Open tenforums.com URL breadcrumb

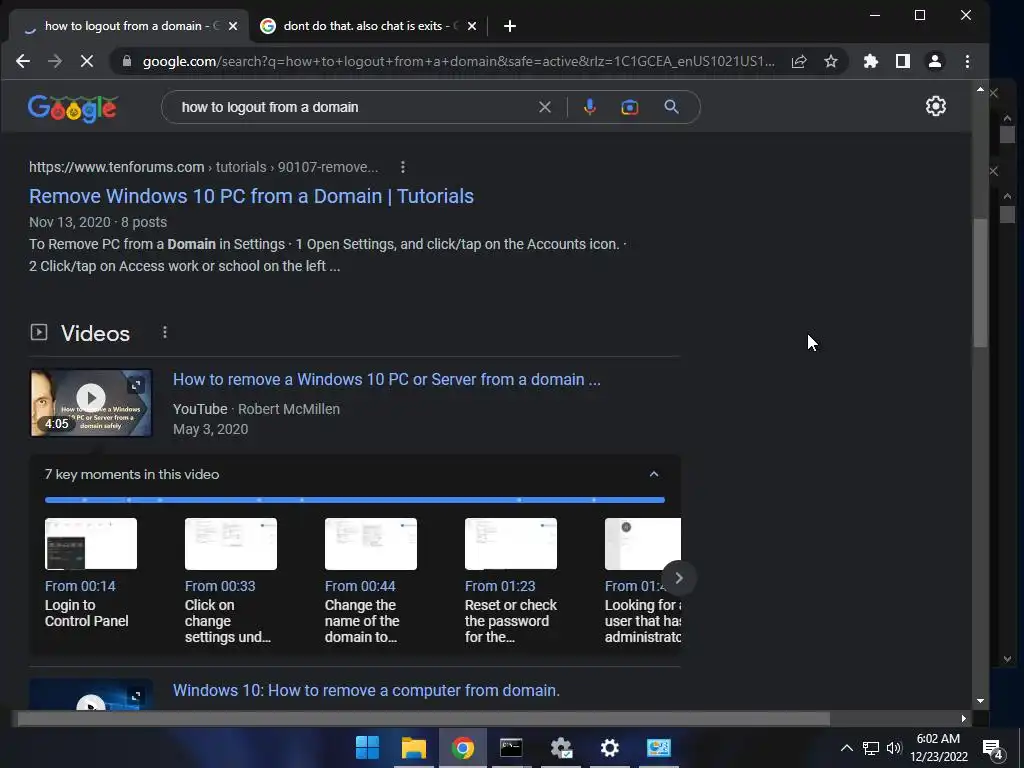tap(203, 167)
